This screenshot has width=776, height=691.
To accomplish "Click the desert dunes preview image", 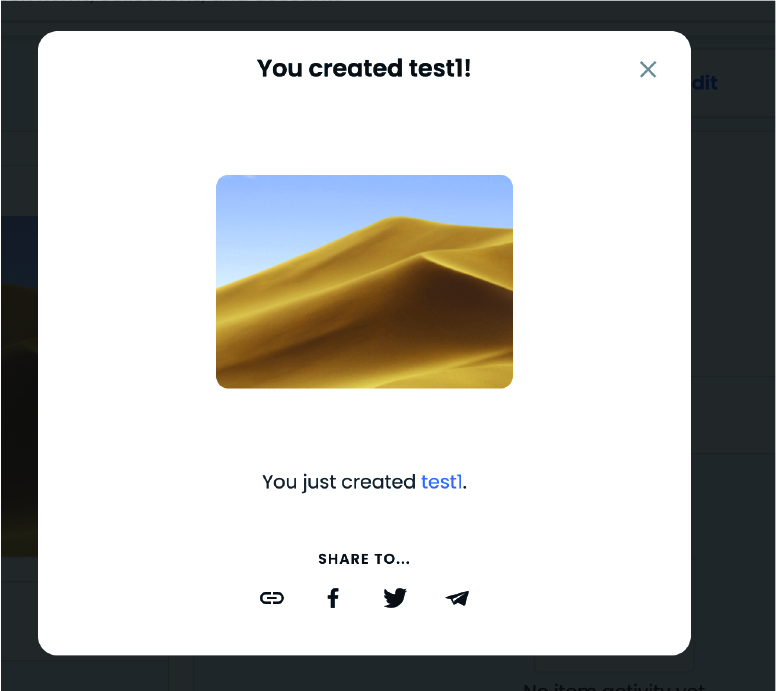I will click(364, 282).
